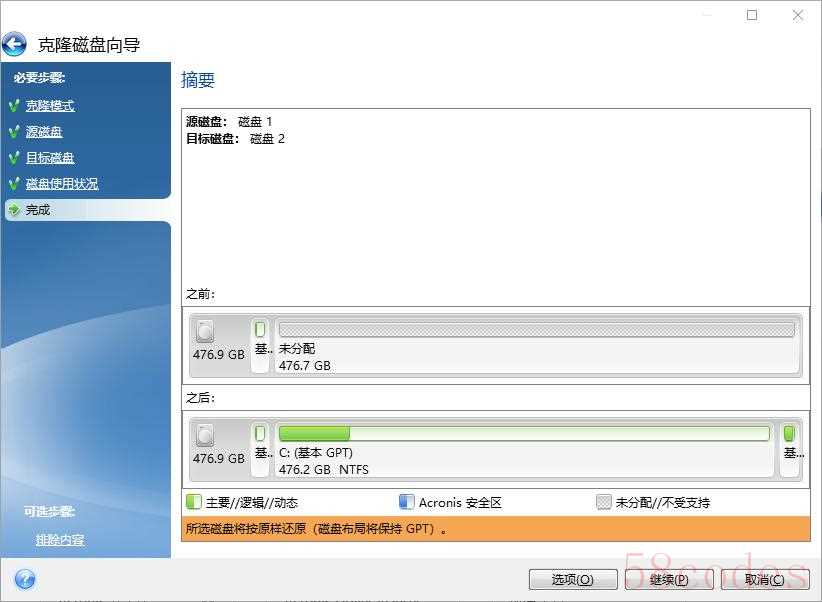Select the hard disk icon in the 之前 panel
Image resolution: width=822 pixels, height=602 pixels.
click(x=206, y=331)
